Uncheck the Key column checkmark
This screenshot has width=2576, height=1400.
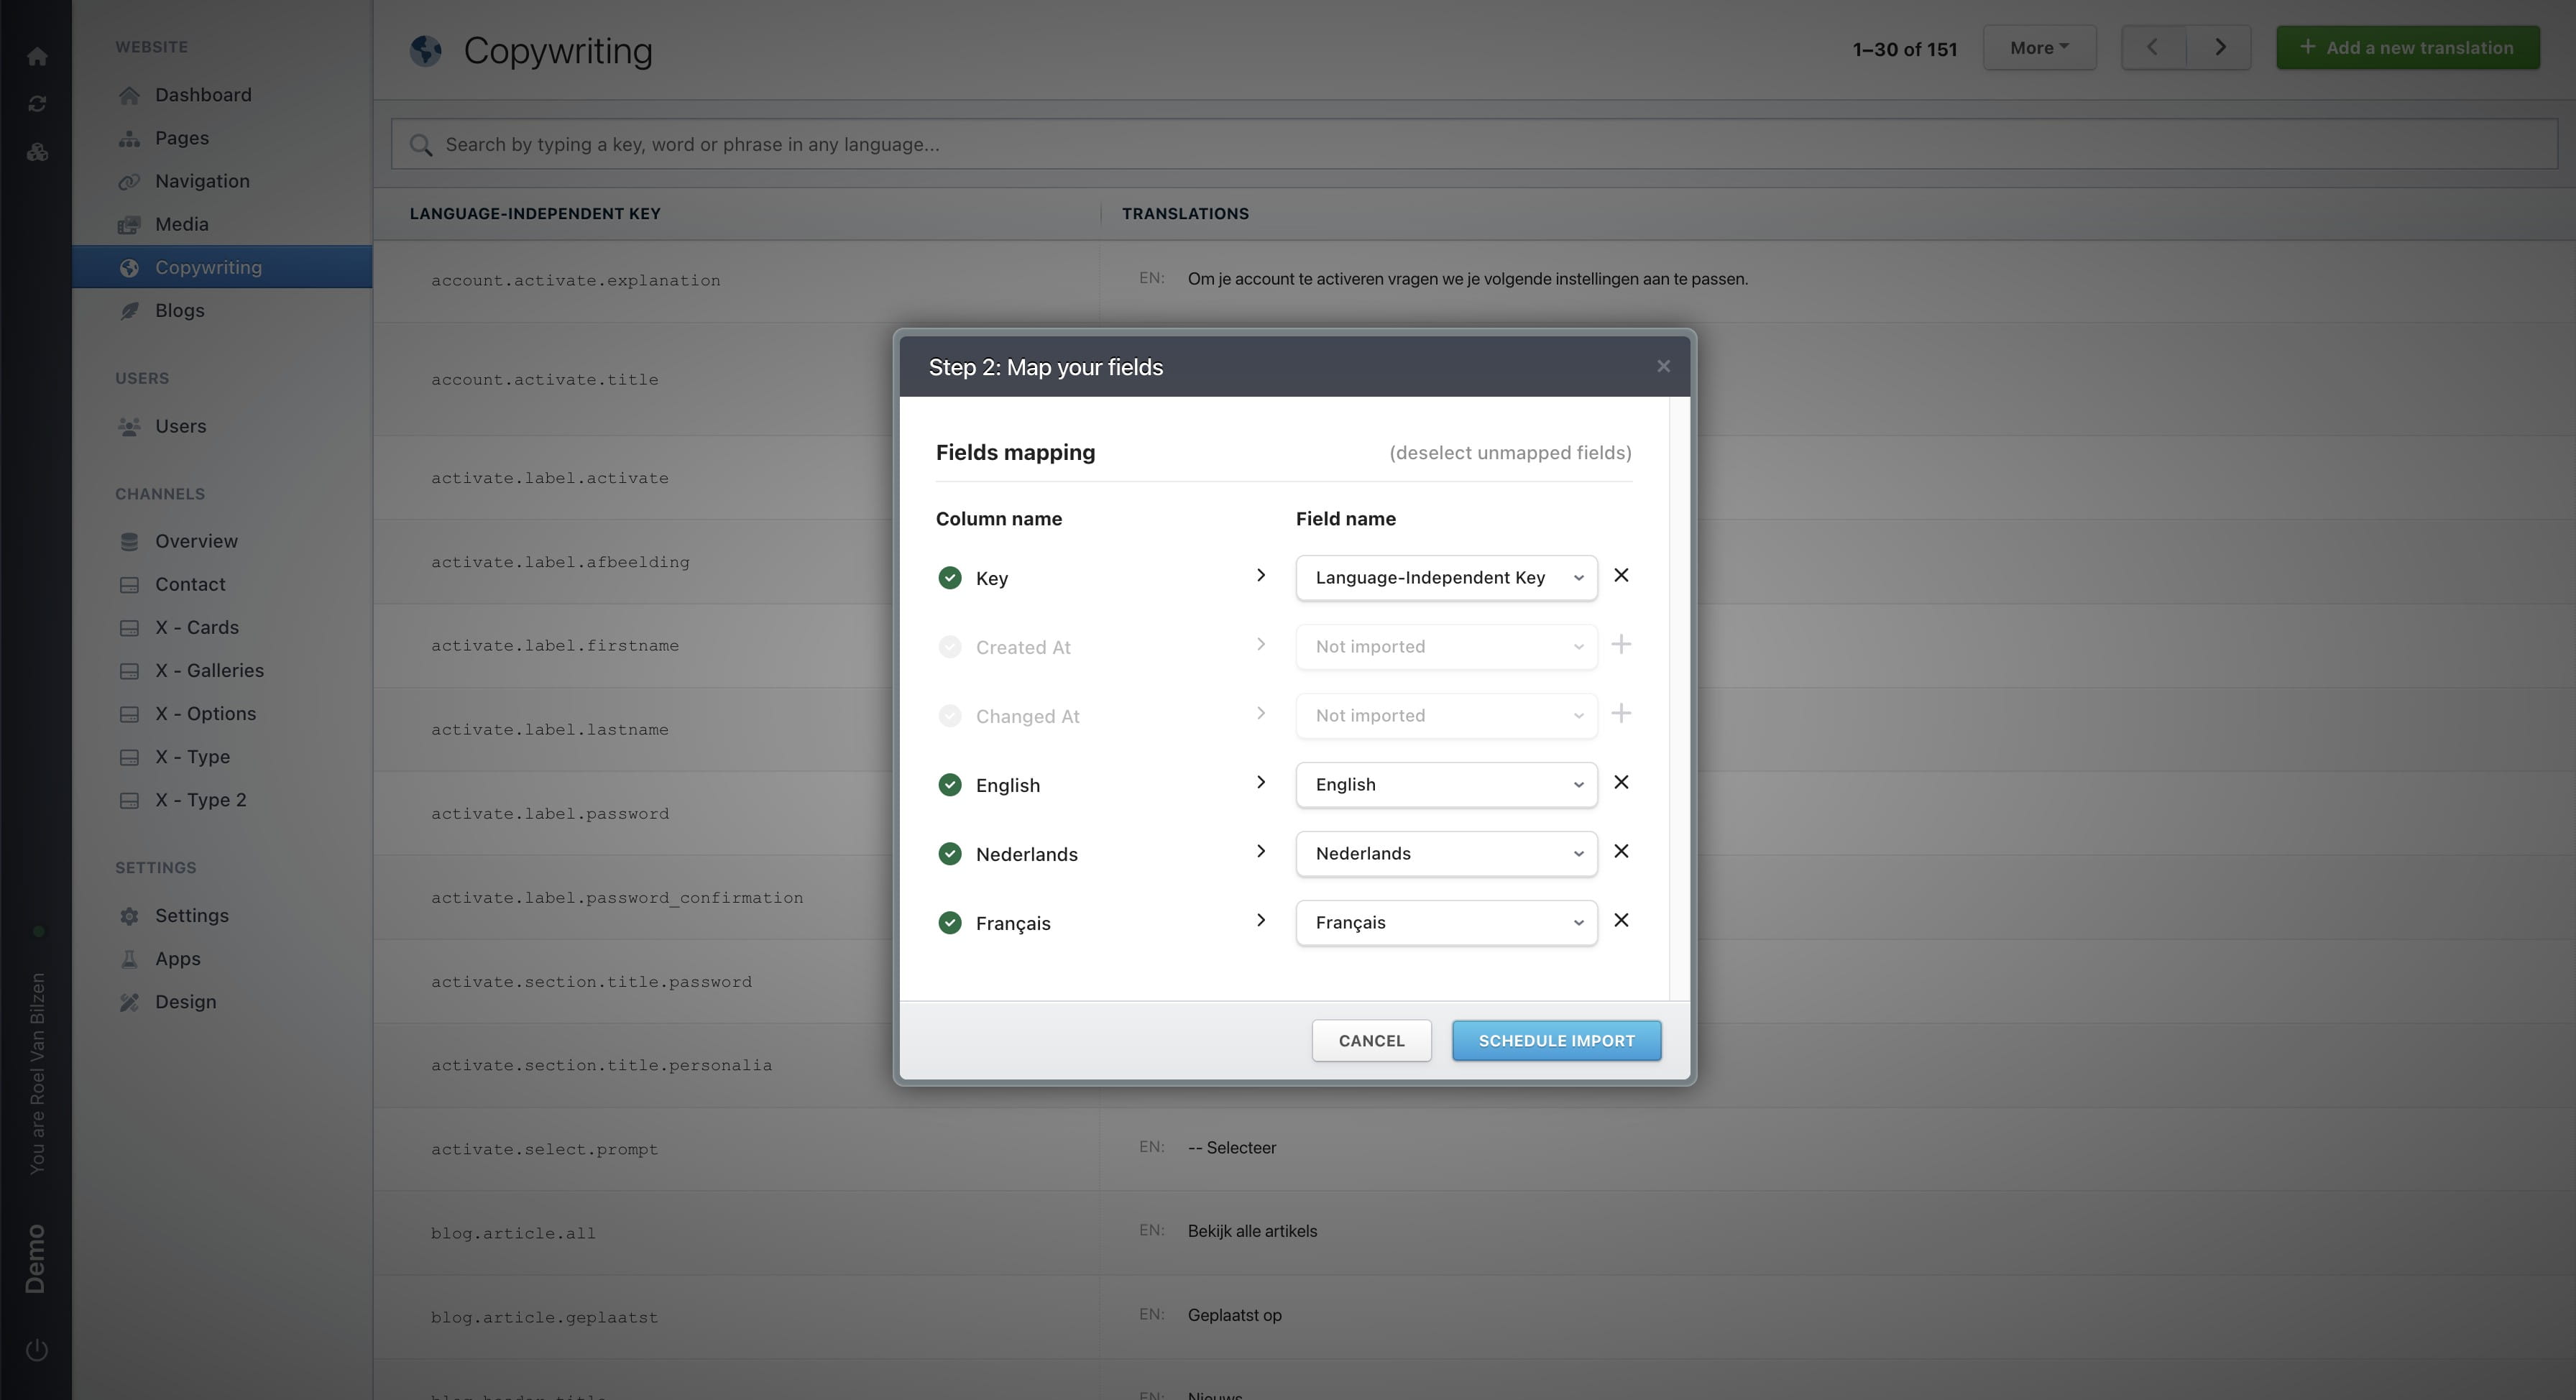[949, 578]
